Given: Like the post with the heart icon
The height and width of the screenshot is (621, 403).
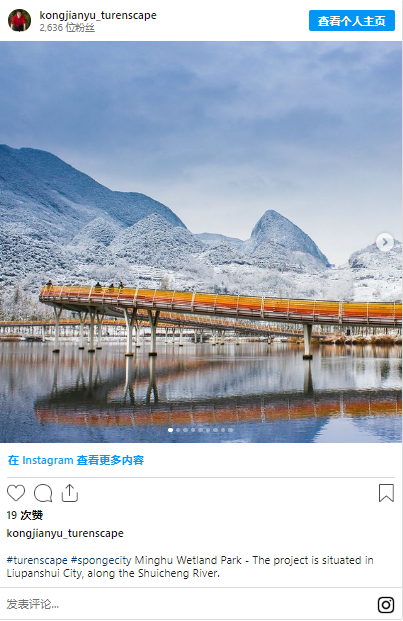Looking at the screenshot, I should (x=16, y=493).
